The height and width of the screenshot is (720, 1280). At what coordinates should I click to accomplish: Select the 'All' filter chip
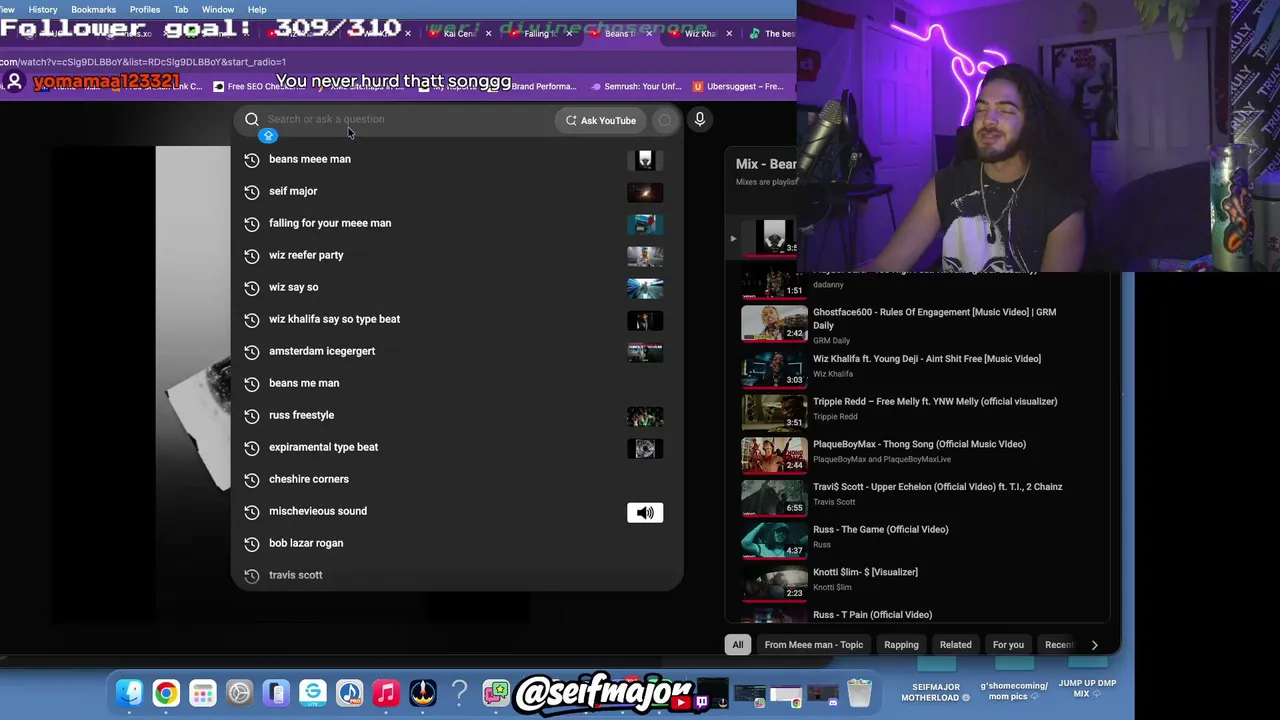(738, 645)
